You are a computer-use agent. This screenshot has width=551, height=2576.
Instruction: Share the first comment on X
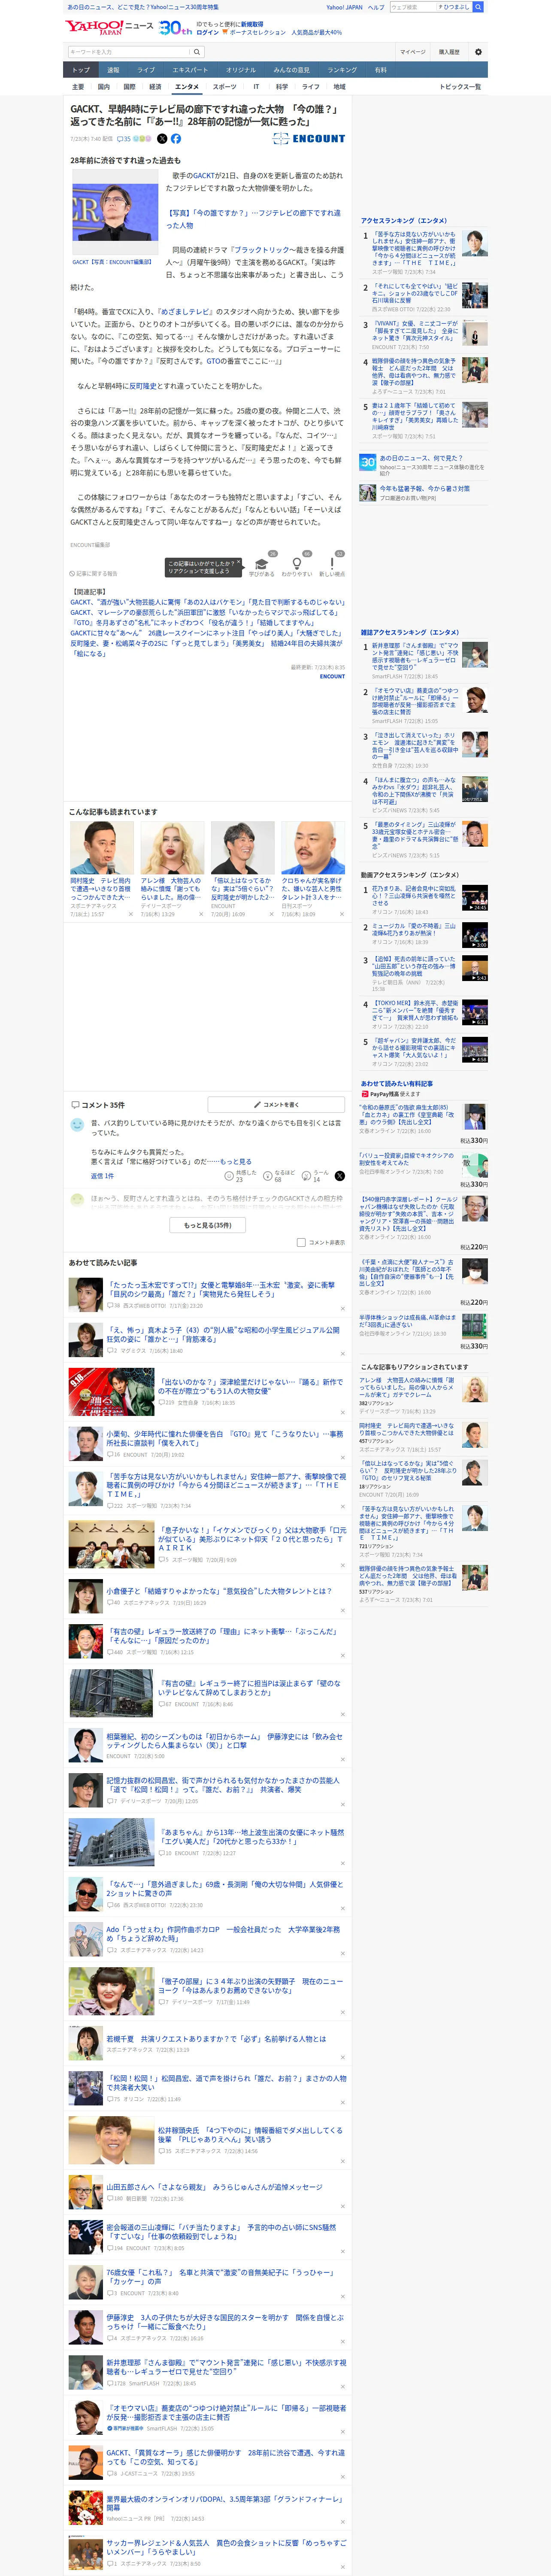(339, 1176)
